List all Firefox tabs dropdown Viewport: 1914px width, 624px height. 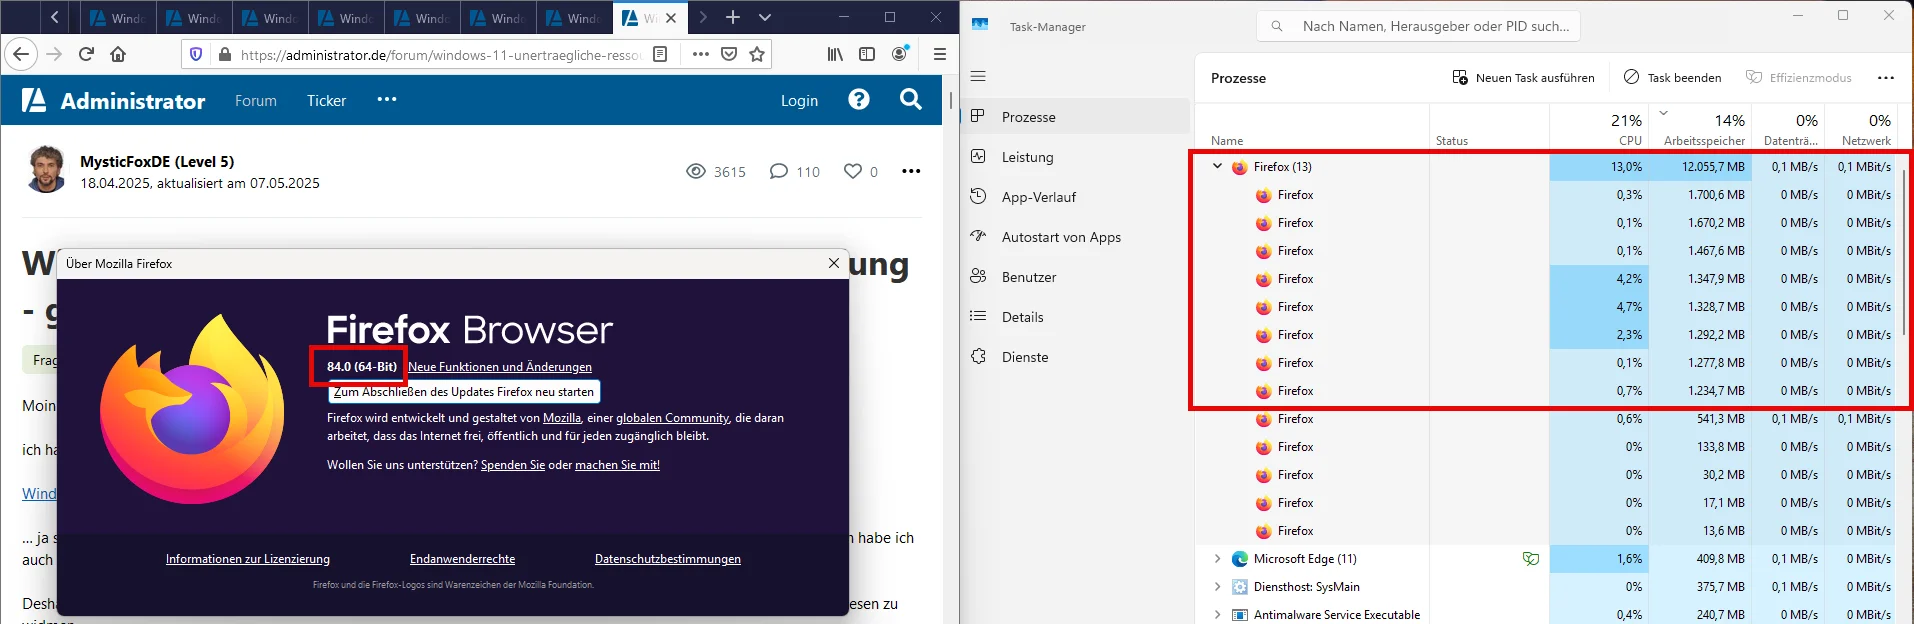click(765, 17)
